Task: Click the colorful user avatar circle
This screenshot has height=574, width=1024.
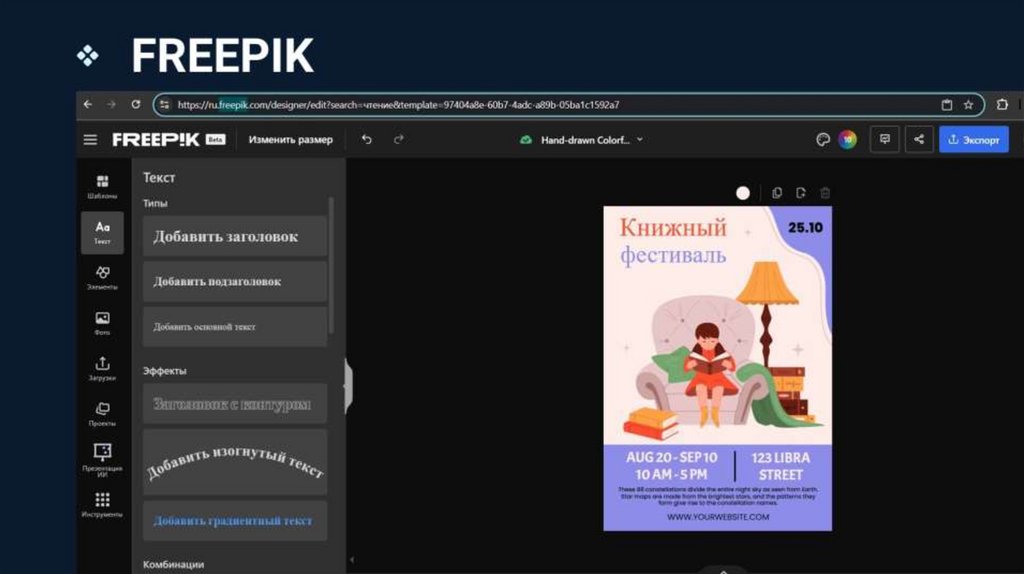Action: pyautogui.click(x=847, y=140)
